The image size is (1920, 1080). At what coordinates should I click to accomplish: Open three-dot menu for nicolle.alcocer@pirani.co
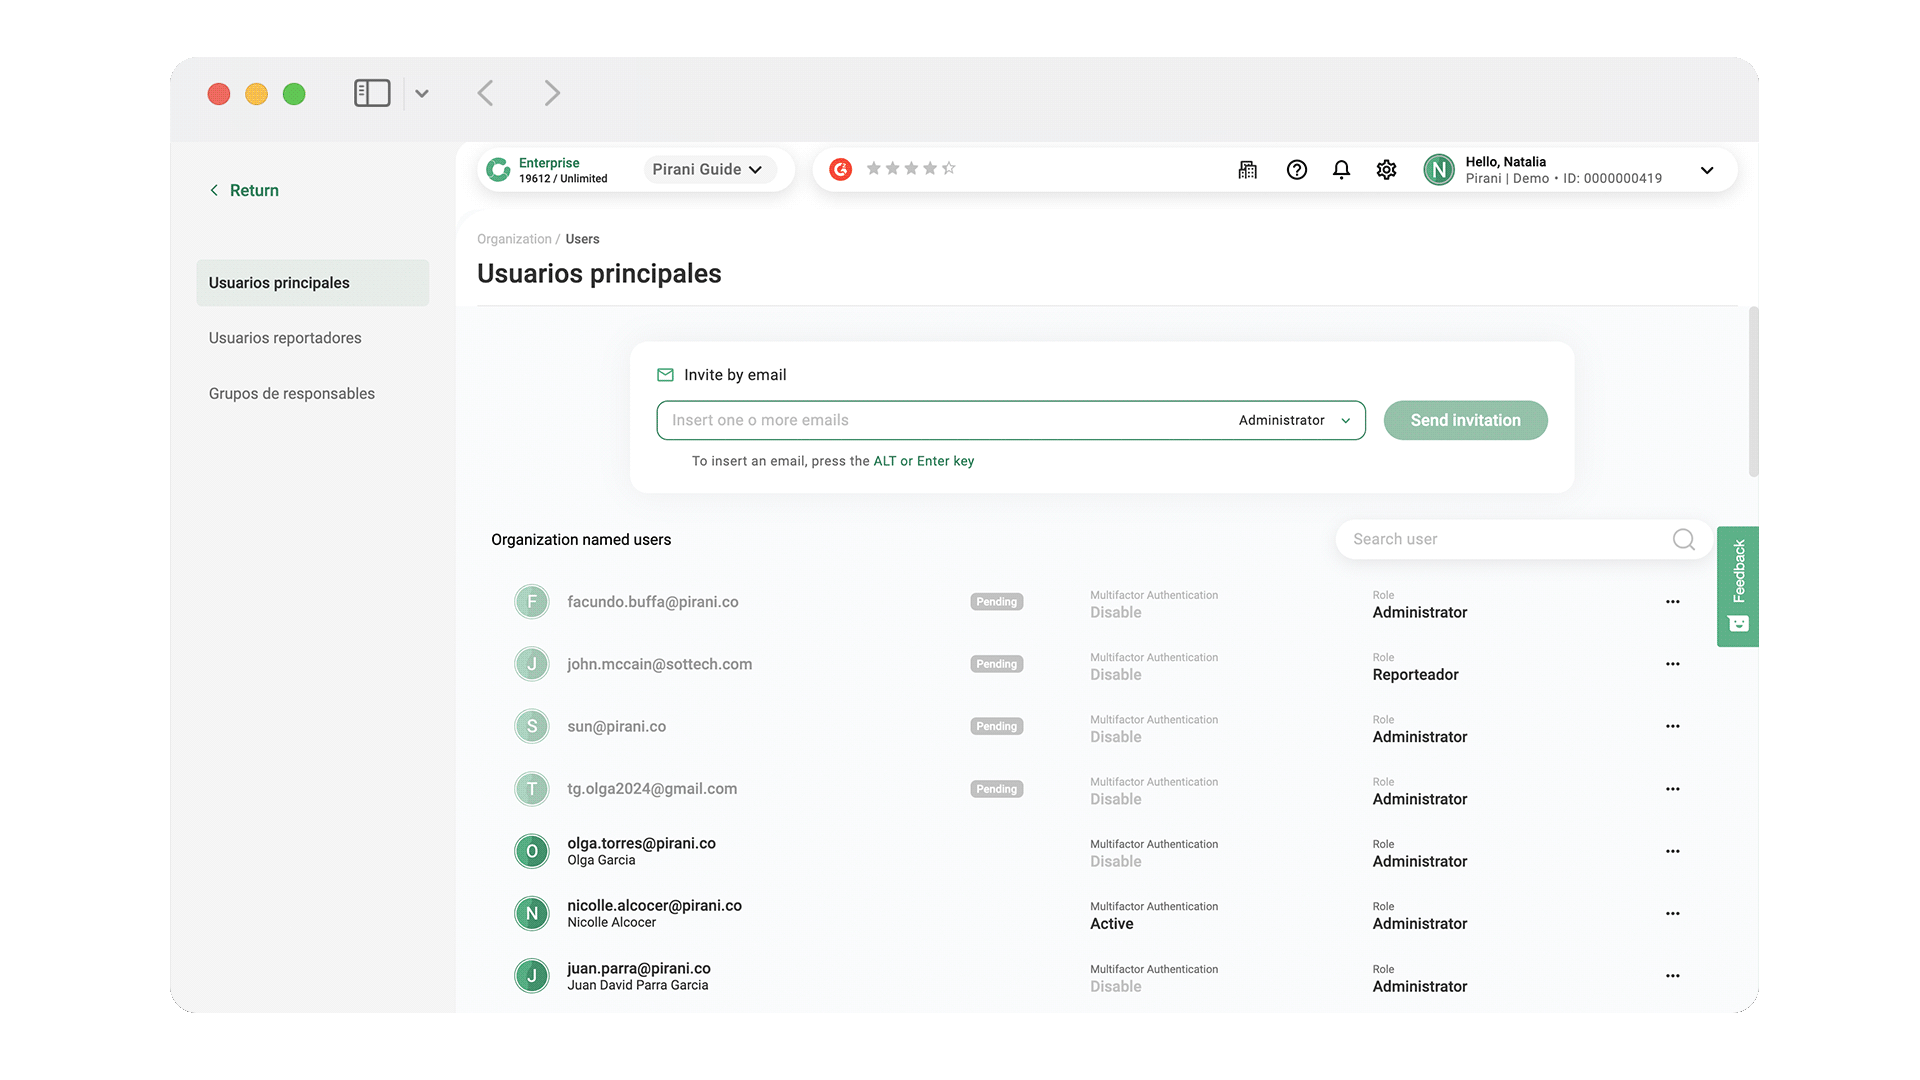pyautogui.click(x=1672, y=914)
